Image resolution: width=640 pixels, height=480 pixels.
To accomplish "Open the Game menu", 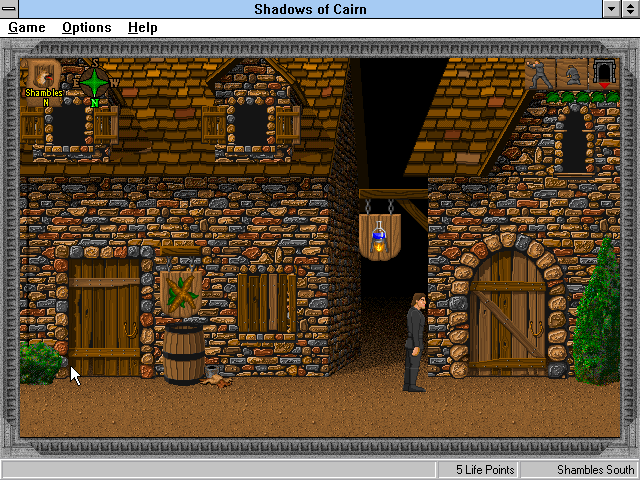I will tap(27, 27).
